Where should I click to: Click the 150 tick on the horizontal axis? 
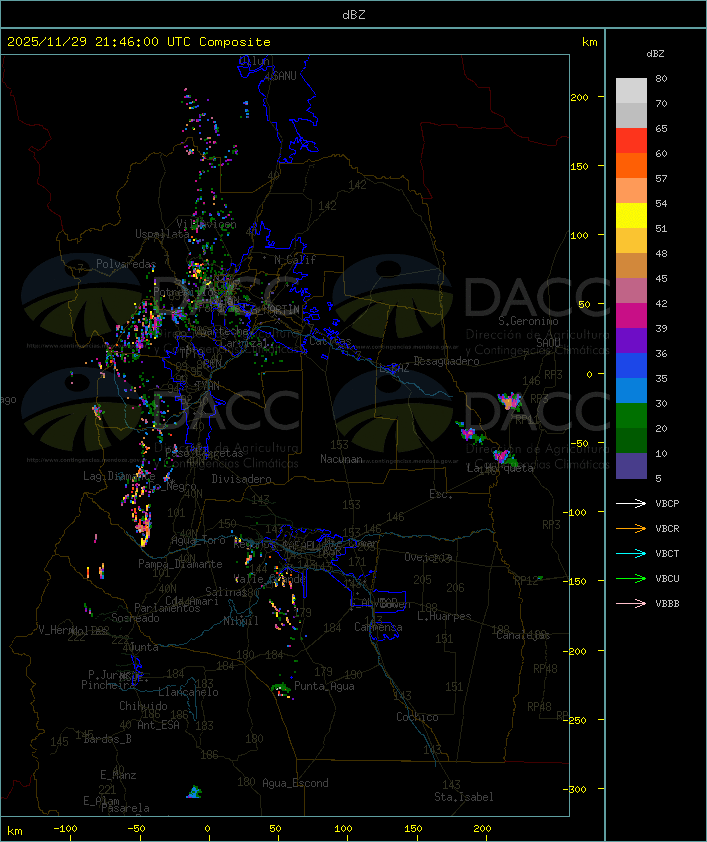413,829
